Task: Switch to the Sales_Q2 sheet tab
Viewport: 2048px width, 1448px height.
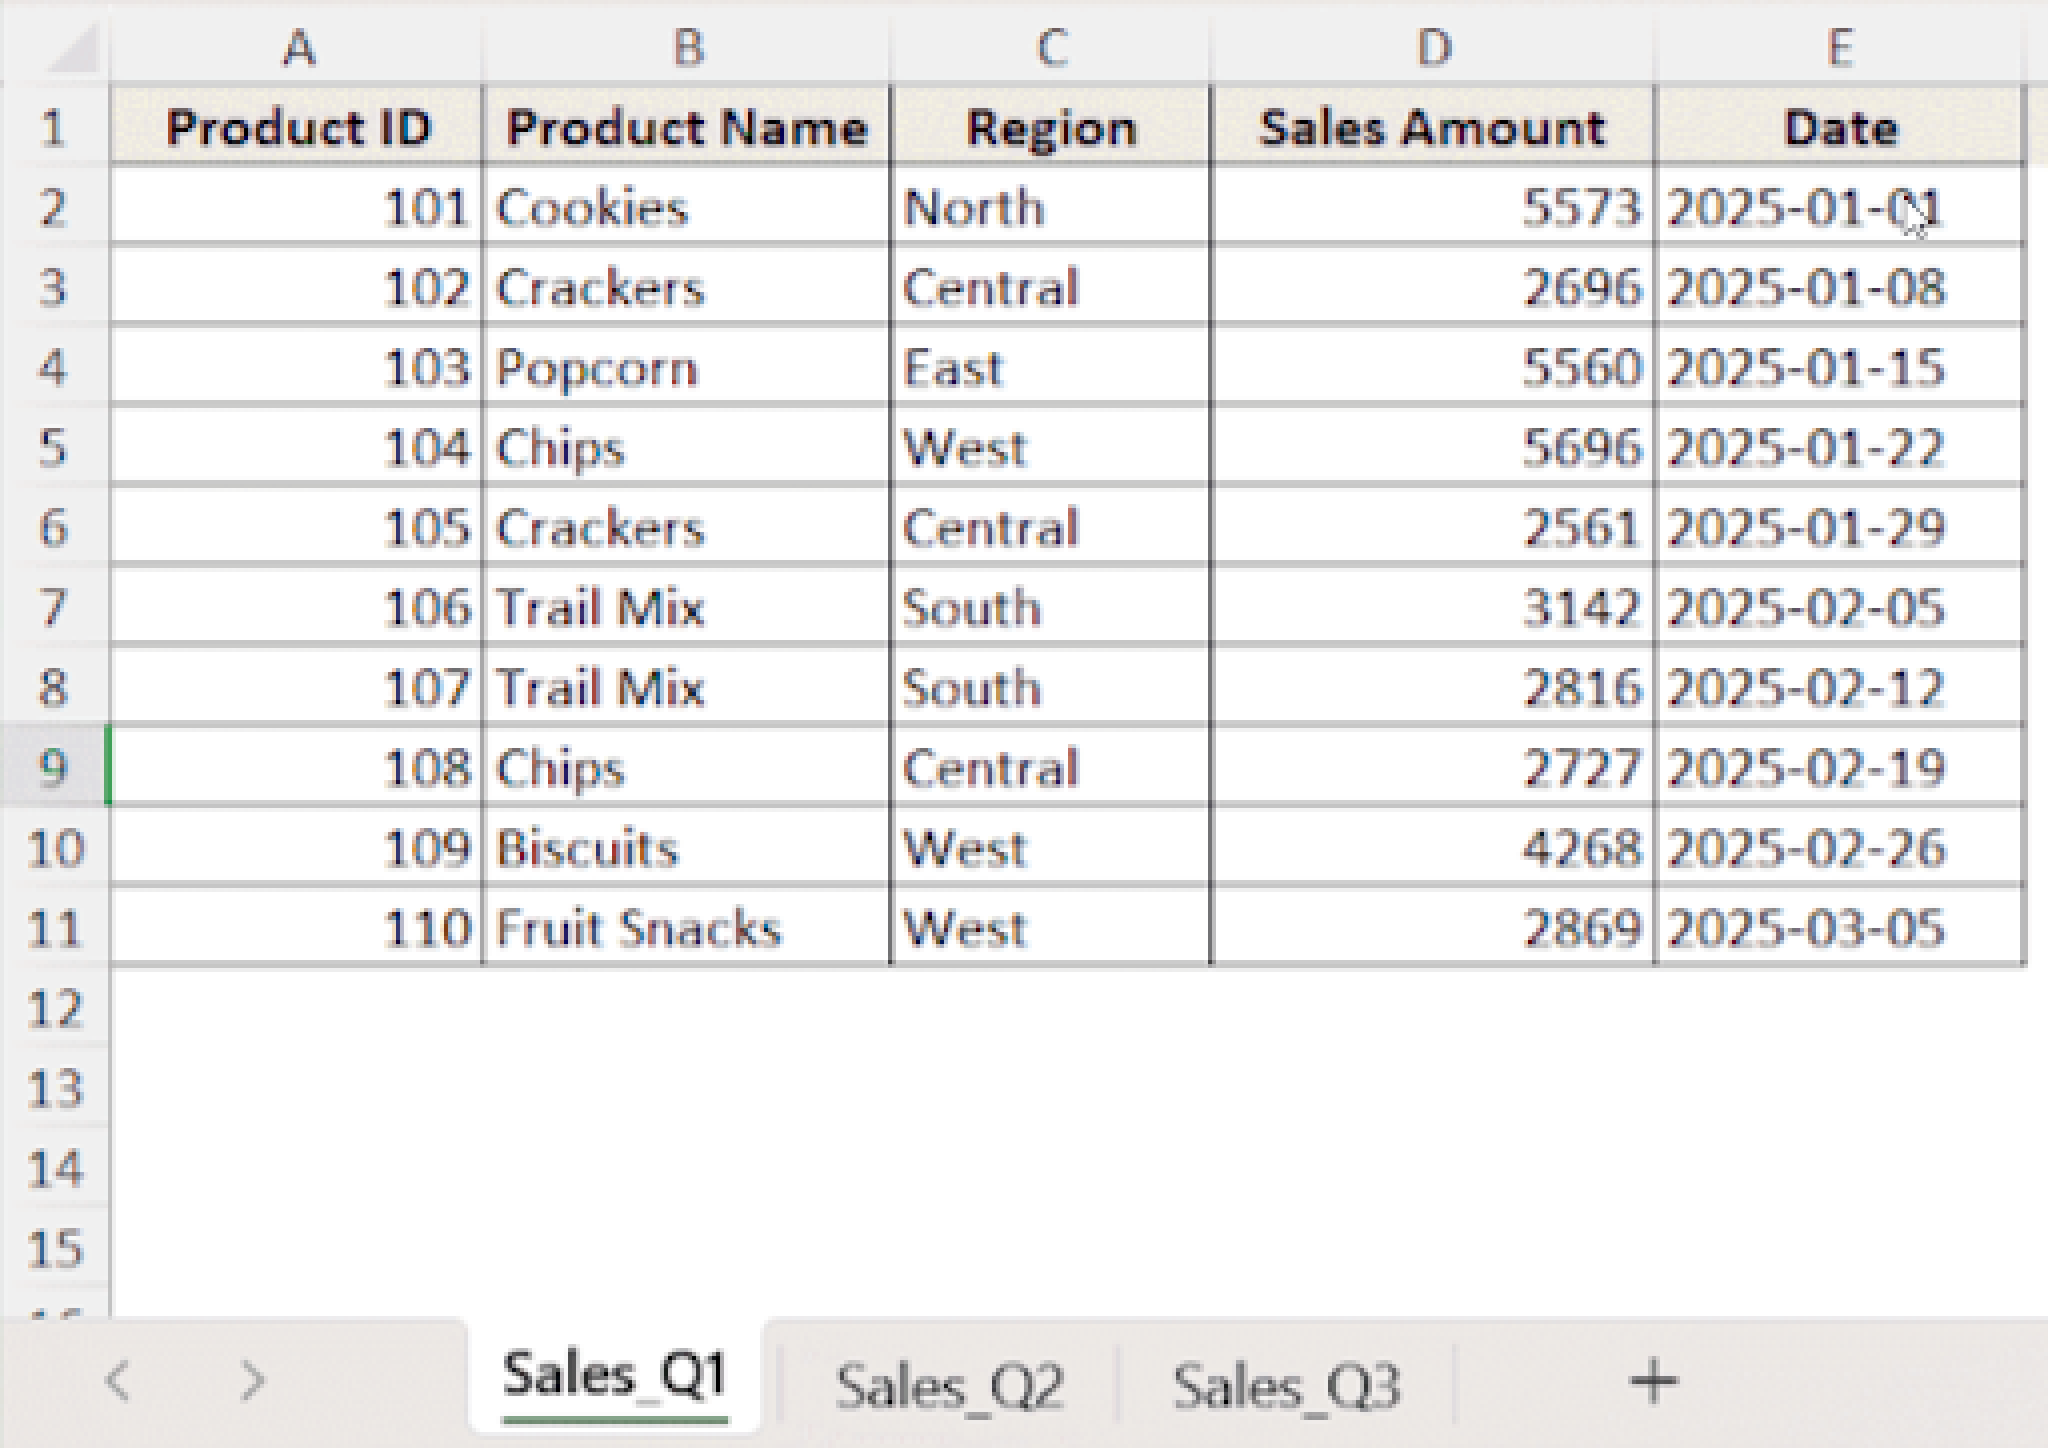Action: 952,1381
